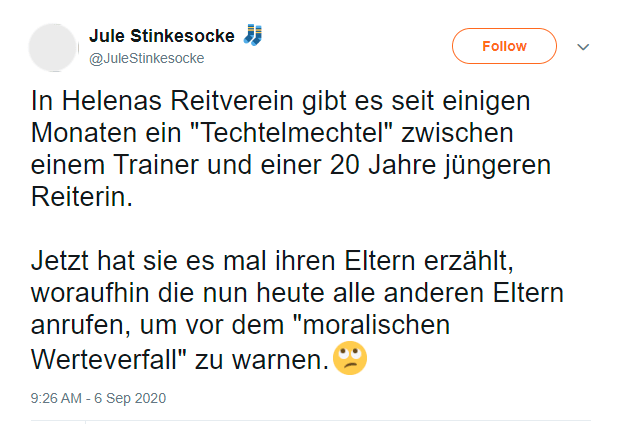The height and width of the screenshot is (424, 624).
Task: Click the first line mentioning Helenas Reitverein
Action: click(265, 102)
